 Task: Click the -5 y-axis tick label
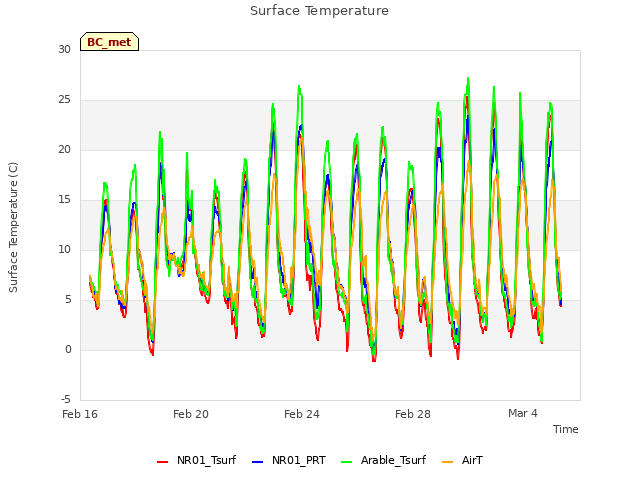pos(66,399)
